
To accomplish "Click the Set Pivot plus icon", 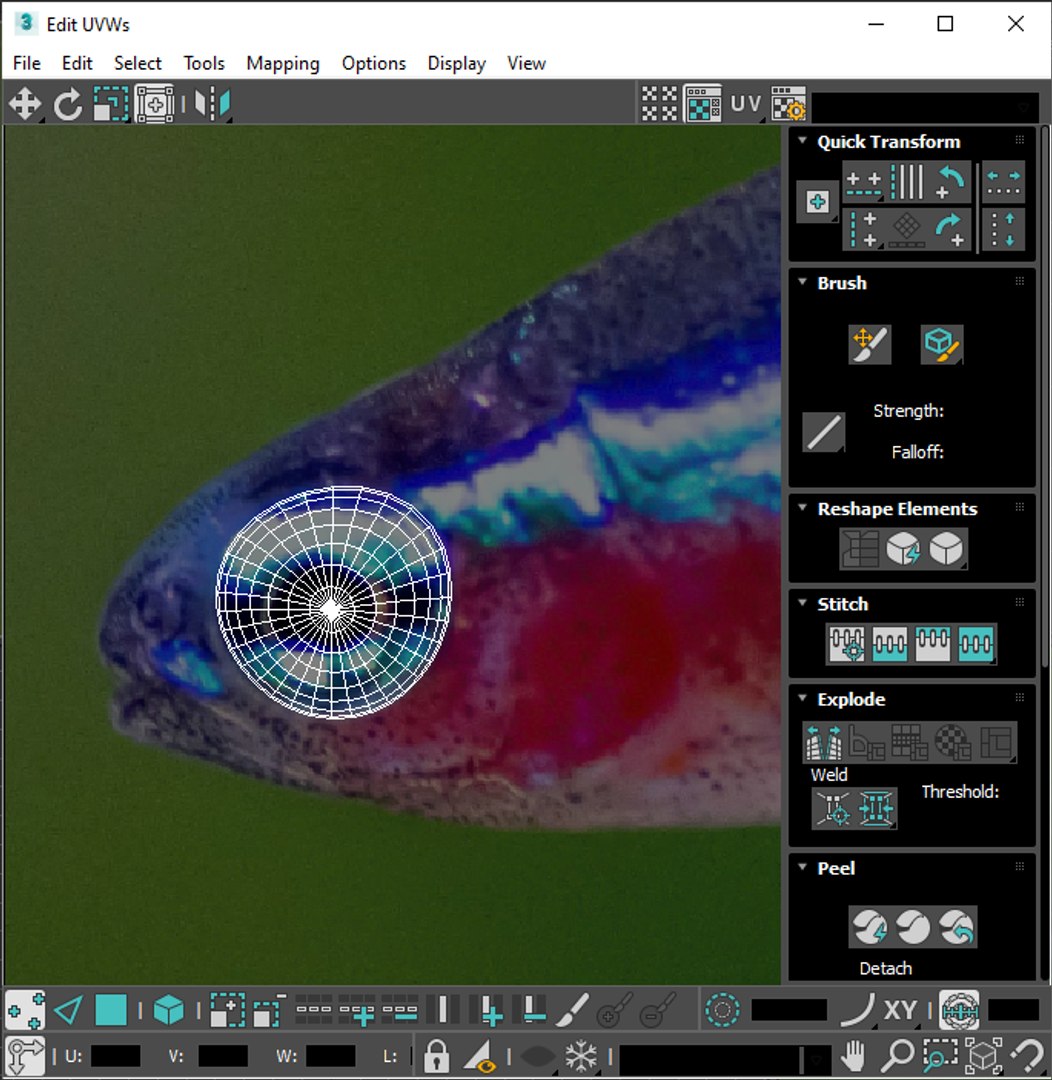I will click(818, 202).
